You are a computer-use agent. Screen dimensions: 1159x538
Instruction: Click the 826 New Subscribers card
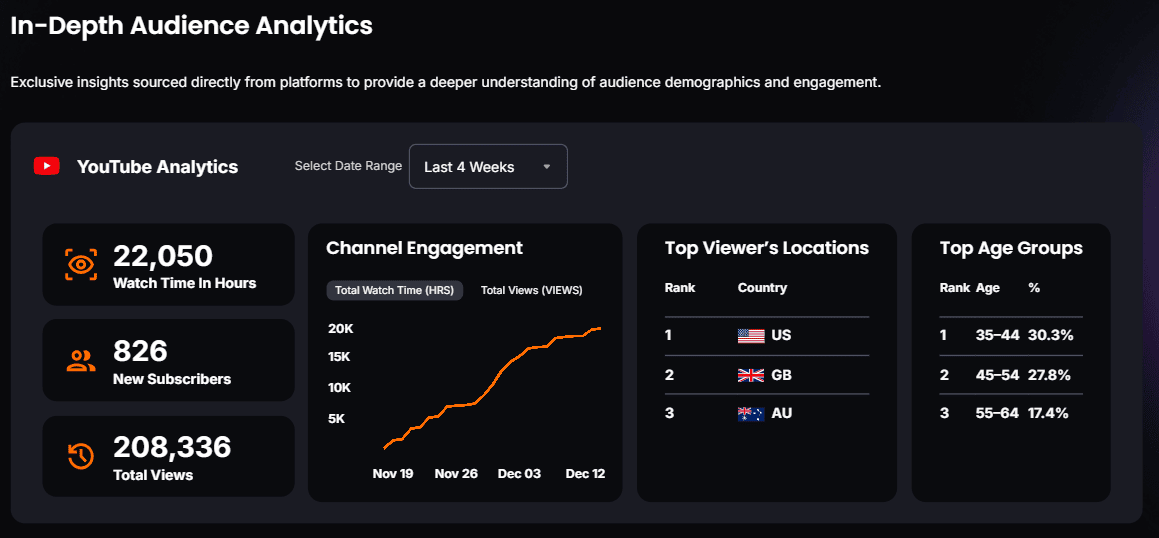coord(168,361)
